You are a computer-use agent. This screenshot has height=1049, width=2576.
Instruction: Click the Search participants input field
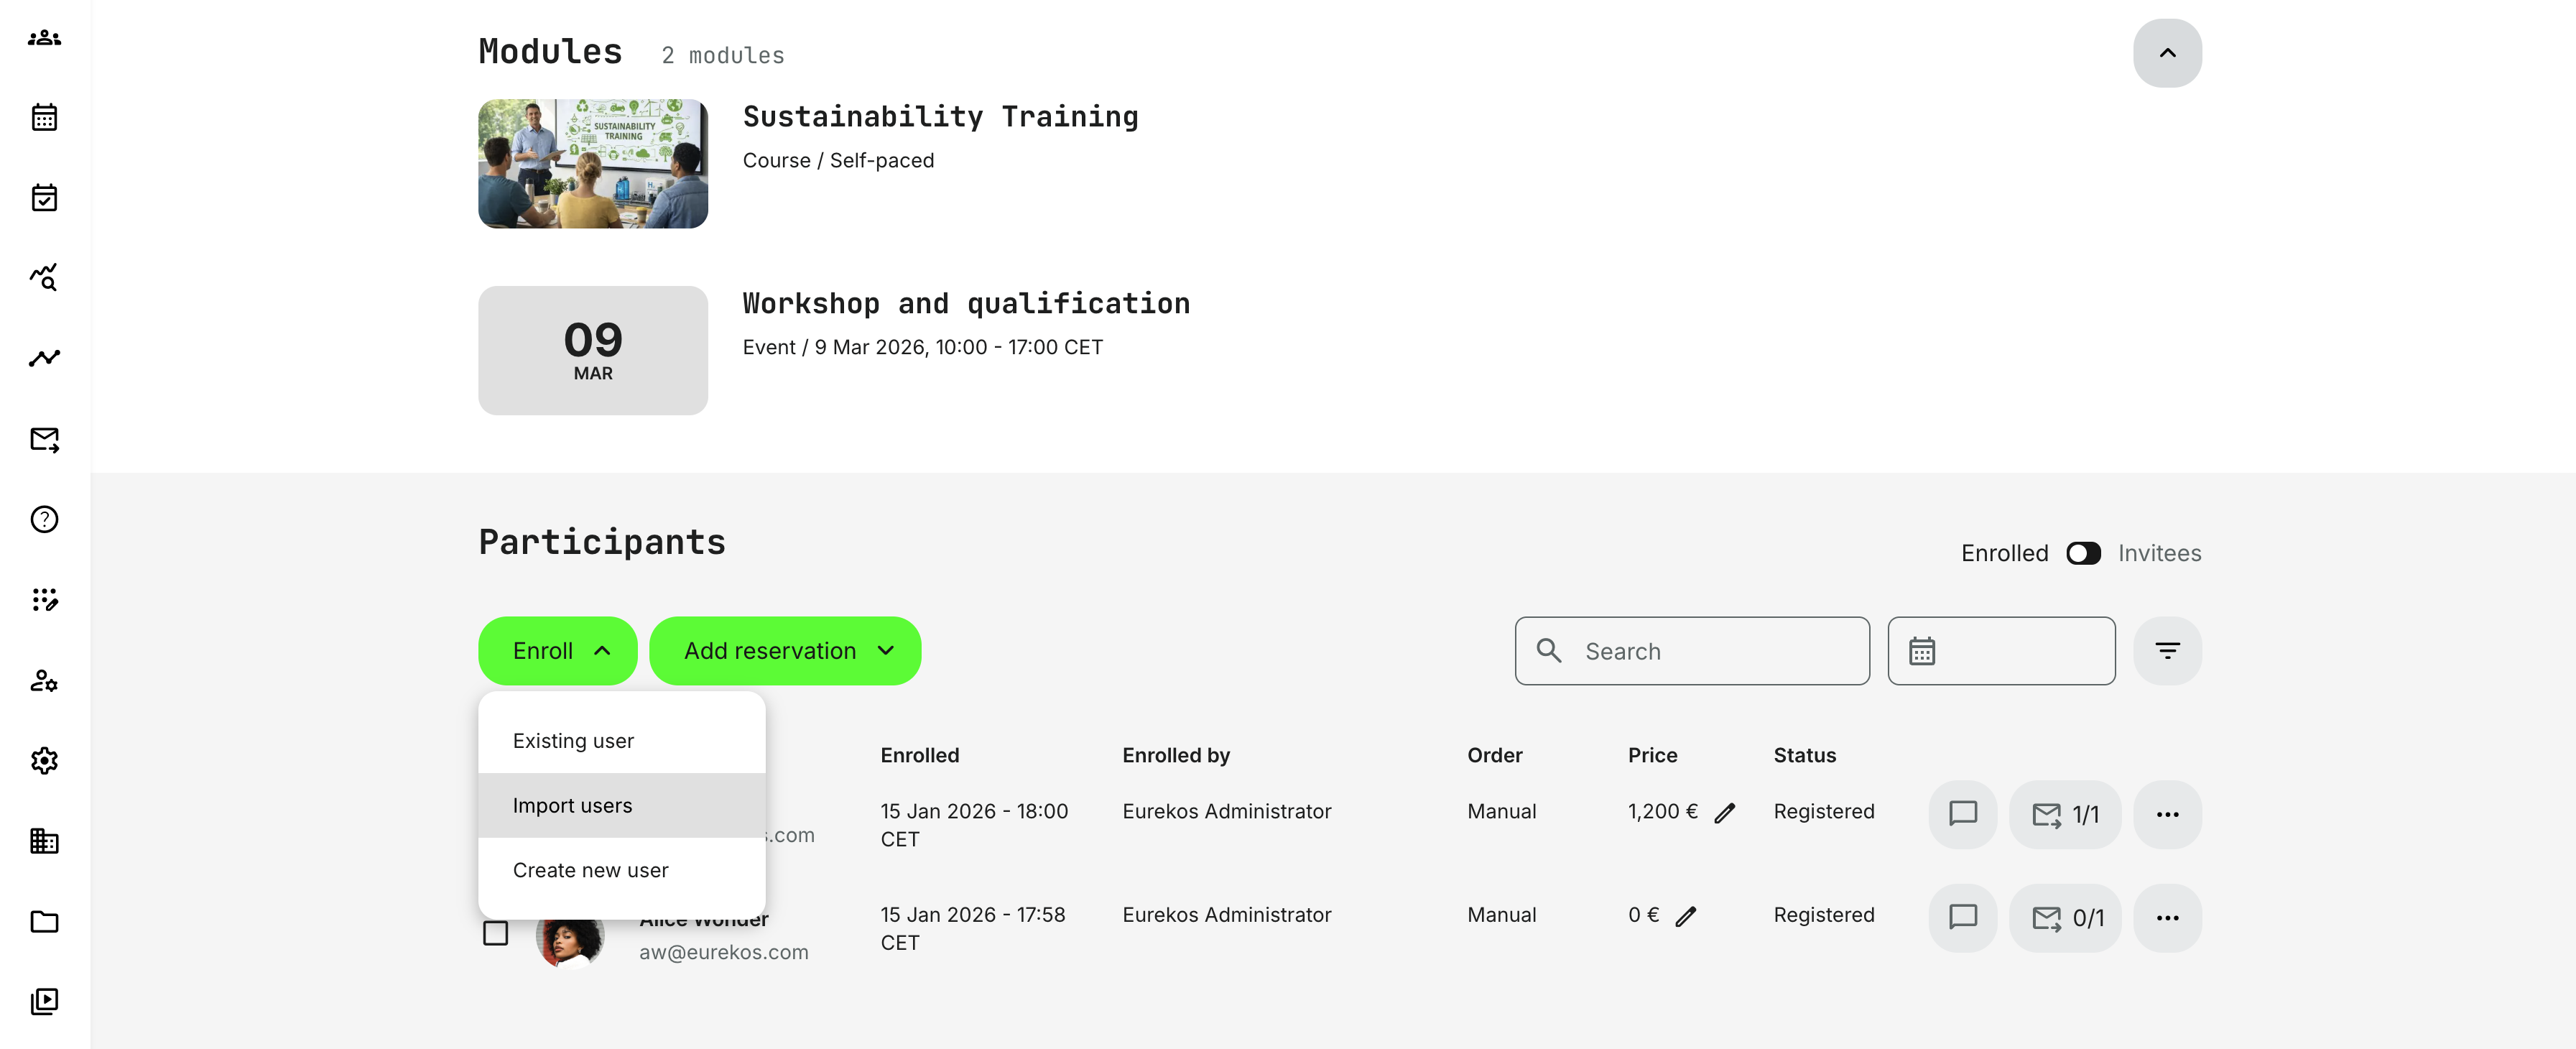pyautogui.click(x=1692, y=650)
